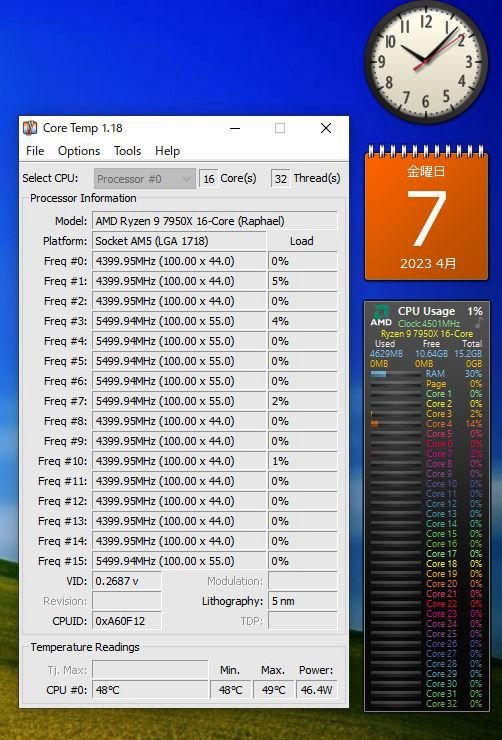Click the Min. temperature value 48°C
Viewport: 502px width, 740px height.
click(230, 690)
